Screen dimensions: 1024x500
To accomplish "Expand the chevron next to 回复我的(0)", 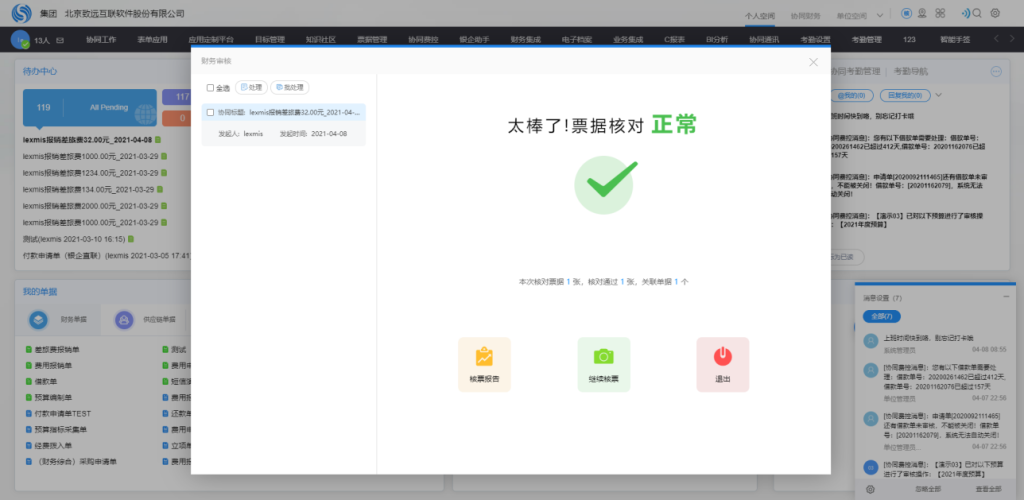I will point(938,94).
